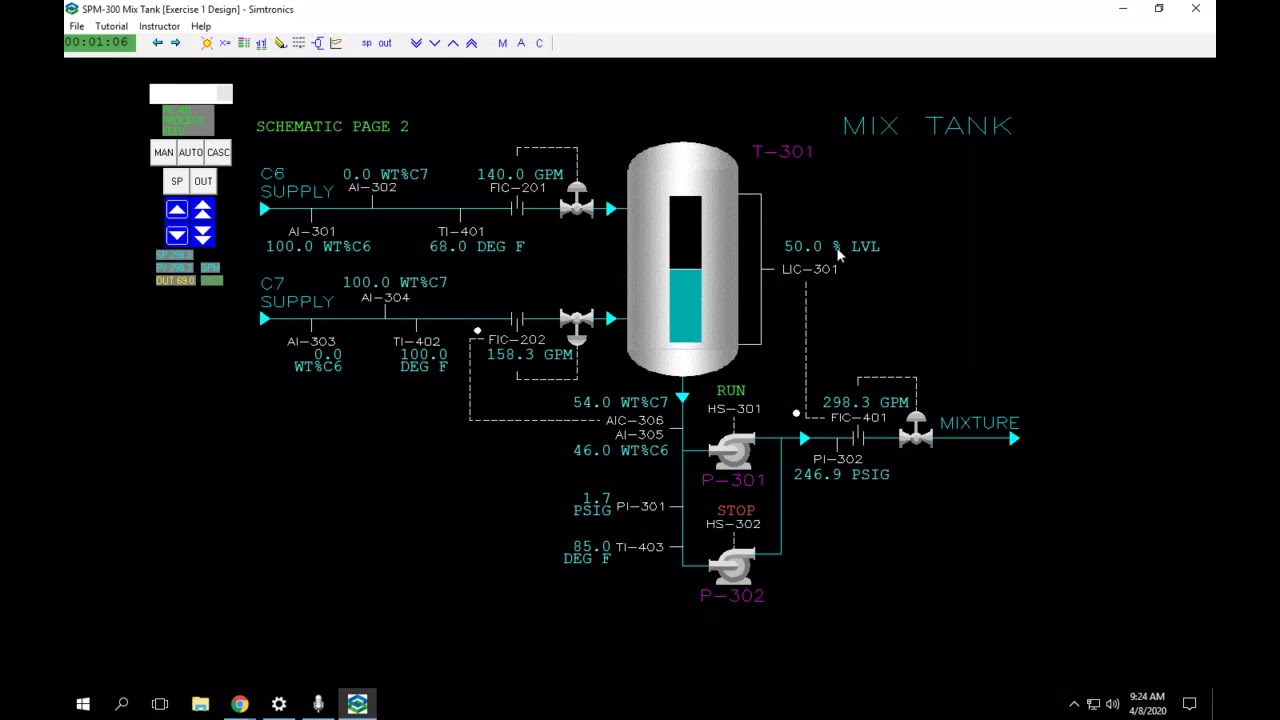Switch controller to MAN mode

[x=163, y=152]
